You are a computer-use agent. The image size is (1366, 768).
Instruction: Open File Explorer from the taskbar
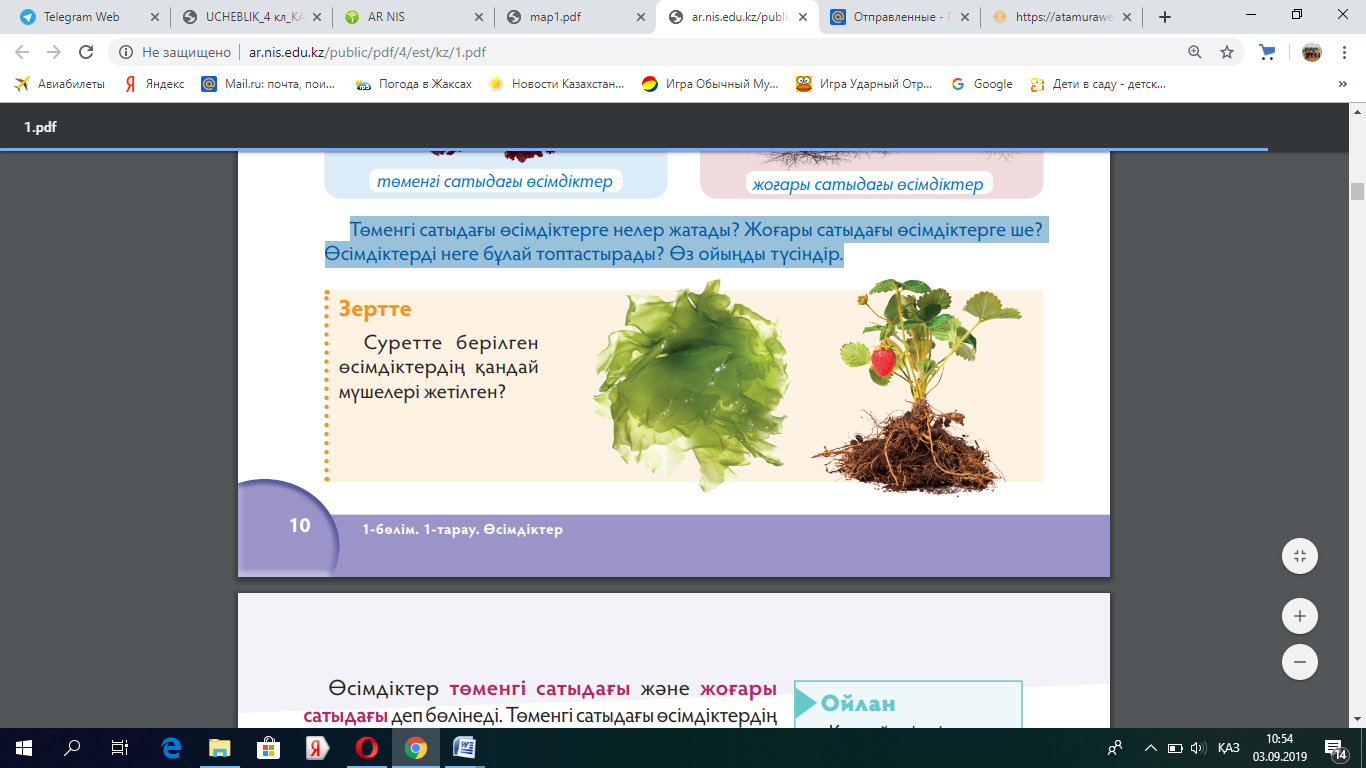[219, 748]
